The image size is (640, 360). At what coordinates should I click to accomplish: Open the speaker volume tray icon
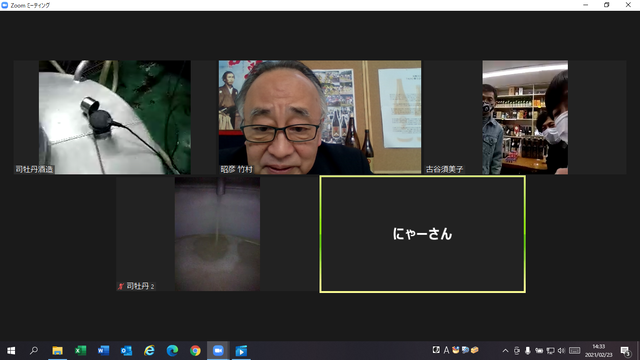[x=561, y=351]
